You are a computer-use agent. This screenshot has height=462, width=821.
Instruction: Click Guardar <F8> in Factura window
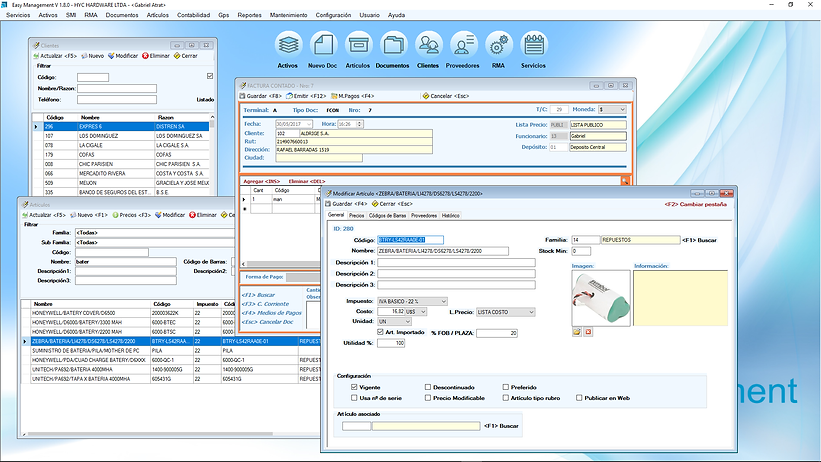click(261, 96)
